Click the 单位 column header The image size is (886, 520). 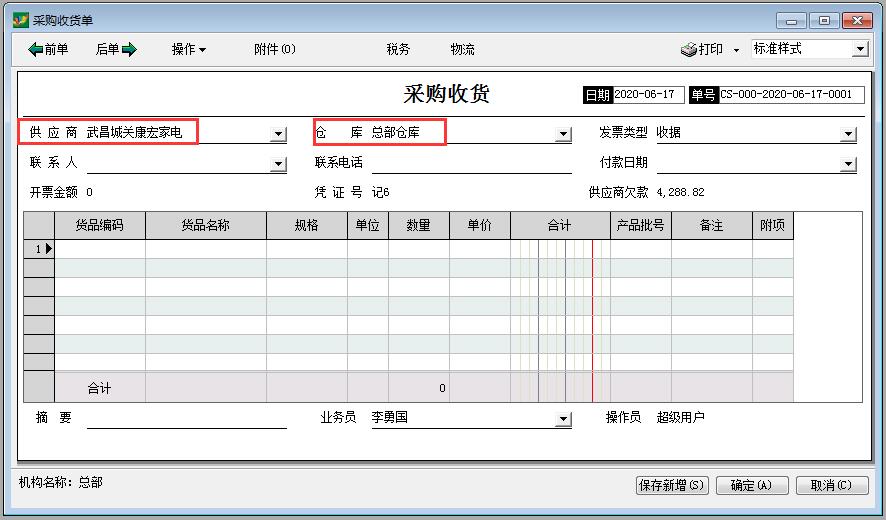368,226
